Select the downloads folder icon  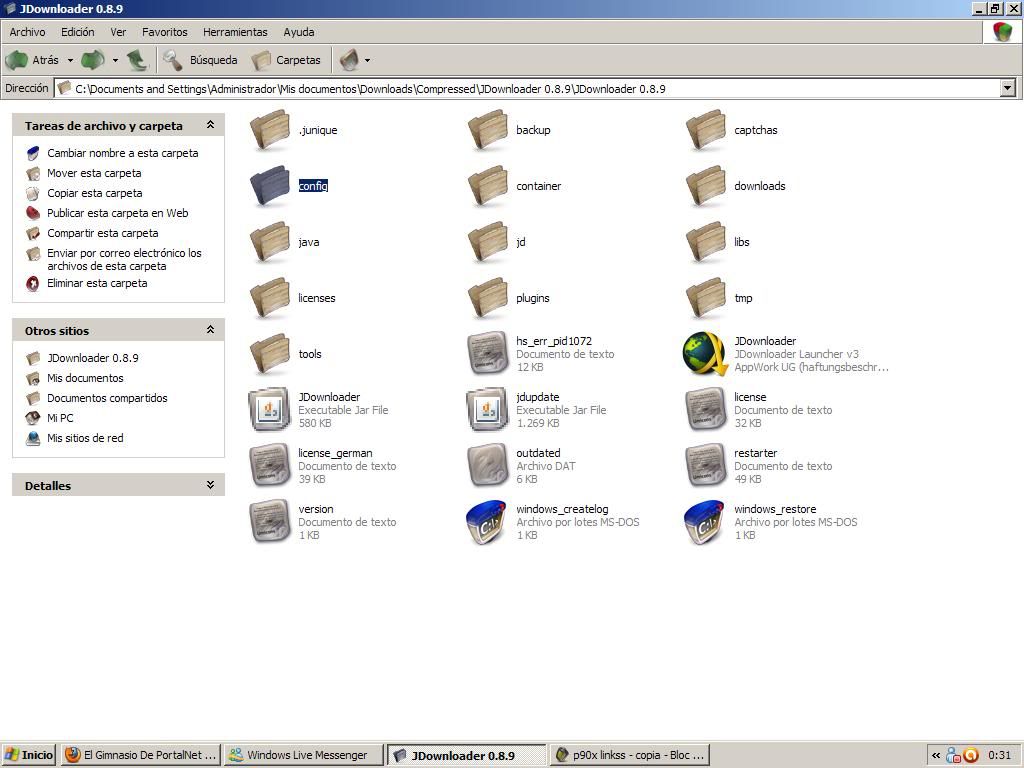click(706, 186)
